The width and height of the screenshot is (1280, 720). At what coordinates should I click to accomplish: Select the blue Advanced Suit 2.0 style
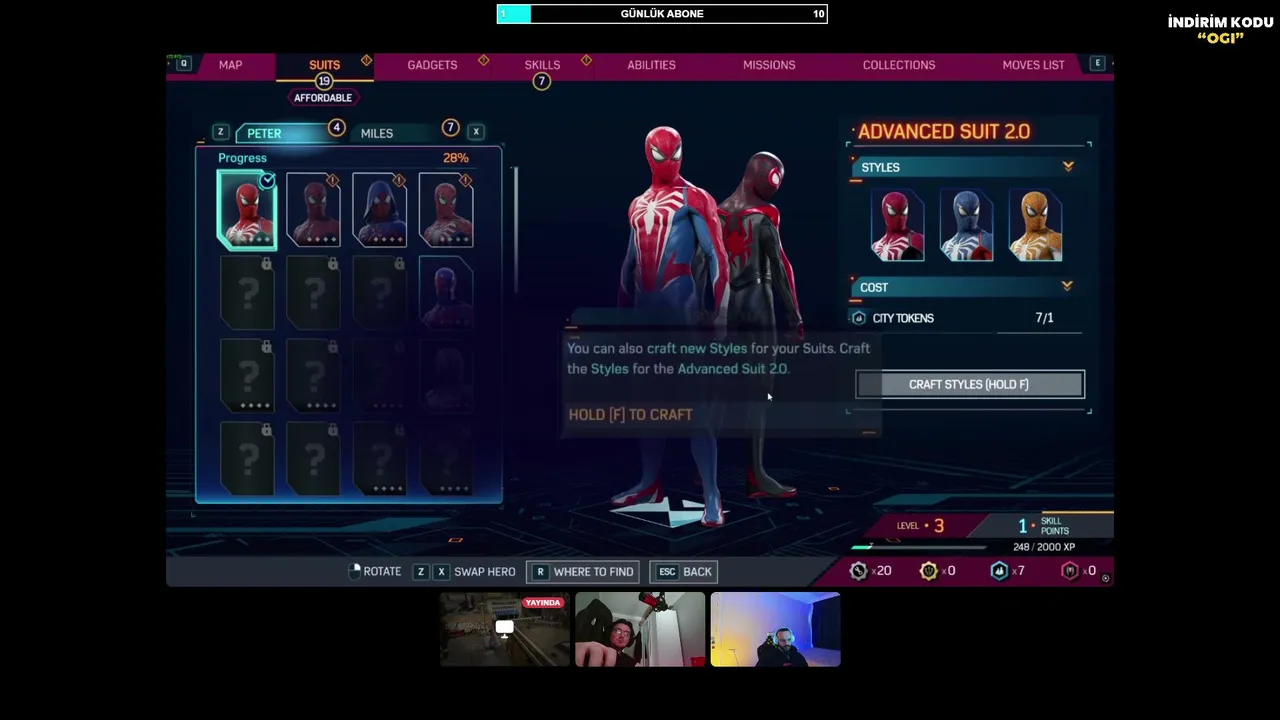[966, 226]
